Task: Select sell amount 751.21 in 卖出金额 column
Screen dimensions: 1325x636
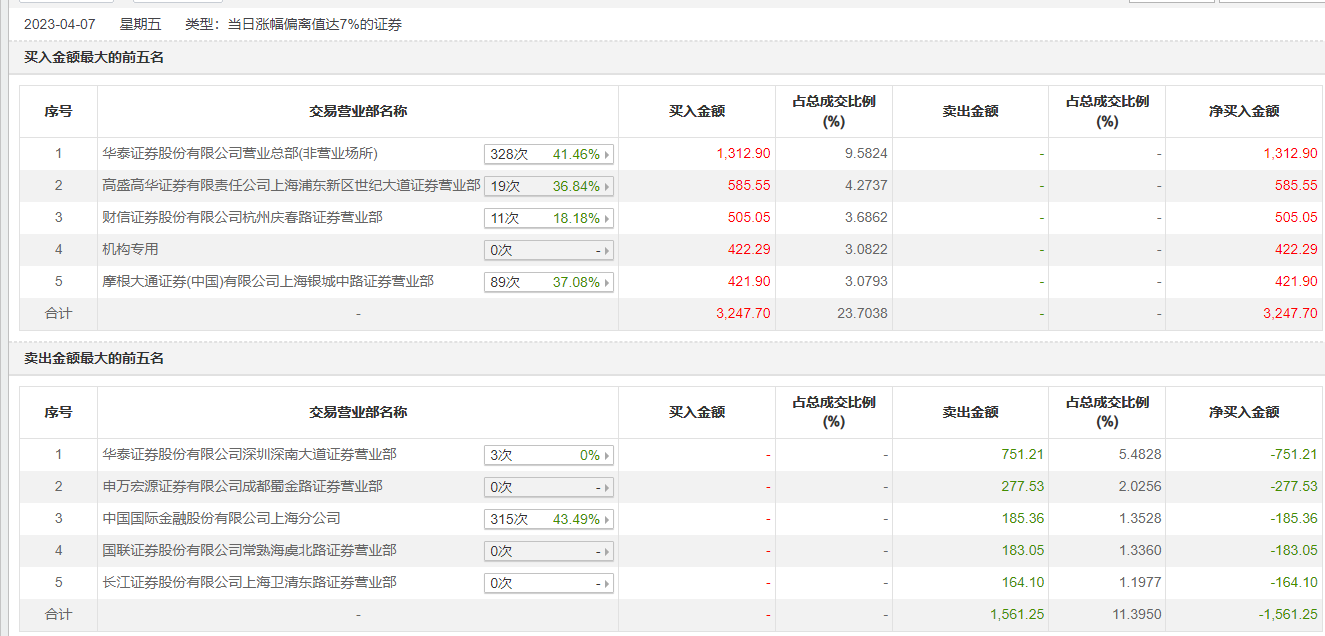Action: (x=1023, y=455)
